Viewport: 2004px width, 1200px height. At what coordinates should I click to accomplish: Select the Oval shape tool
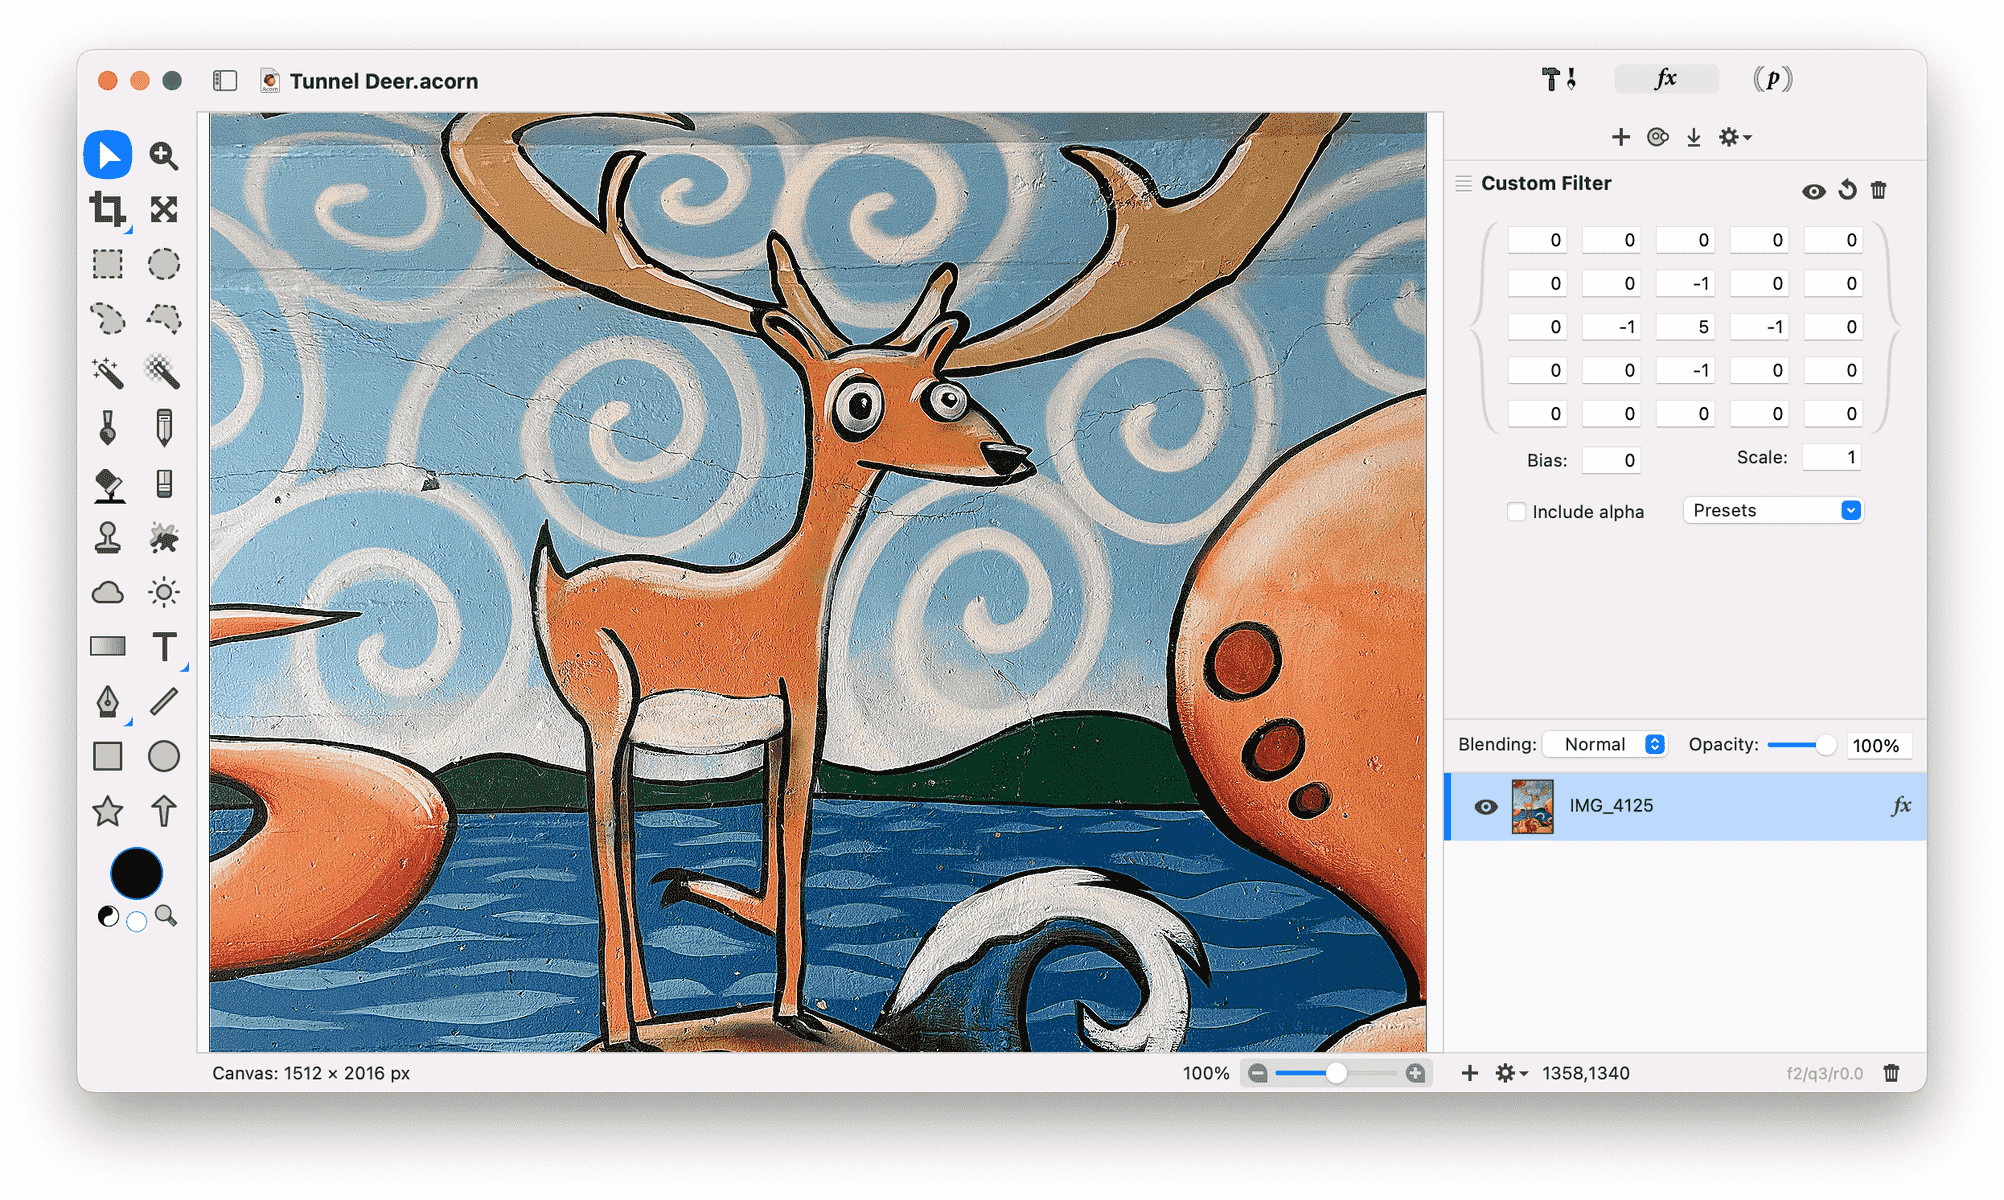click(x=164, y=756)
